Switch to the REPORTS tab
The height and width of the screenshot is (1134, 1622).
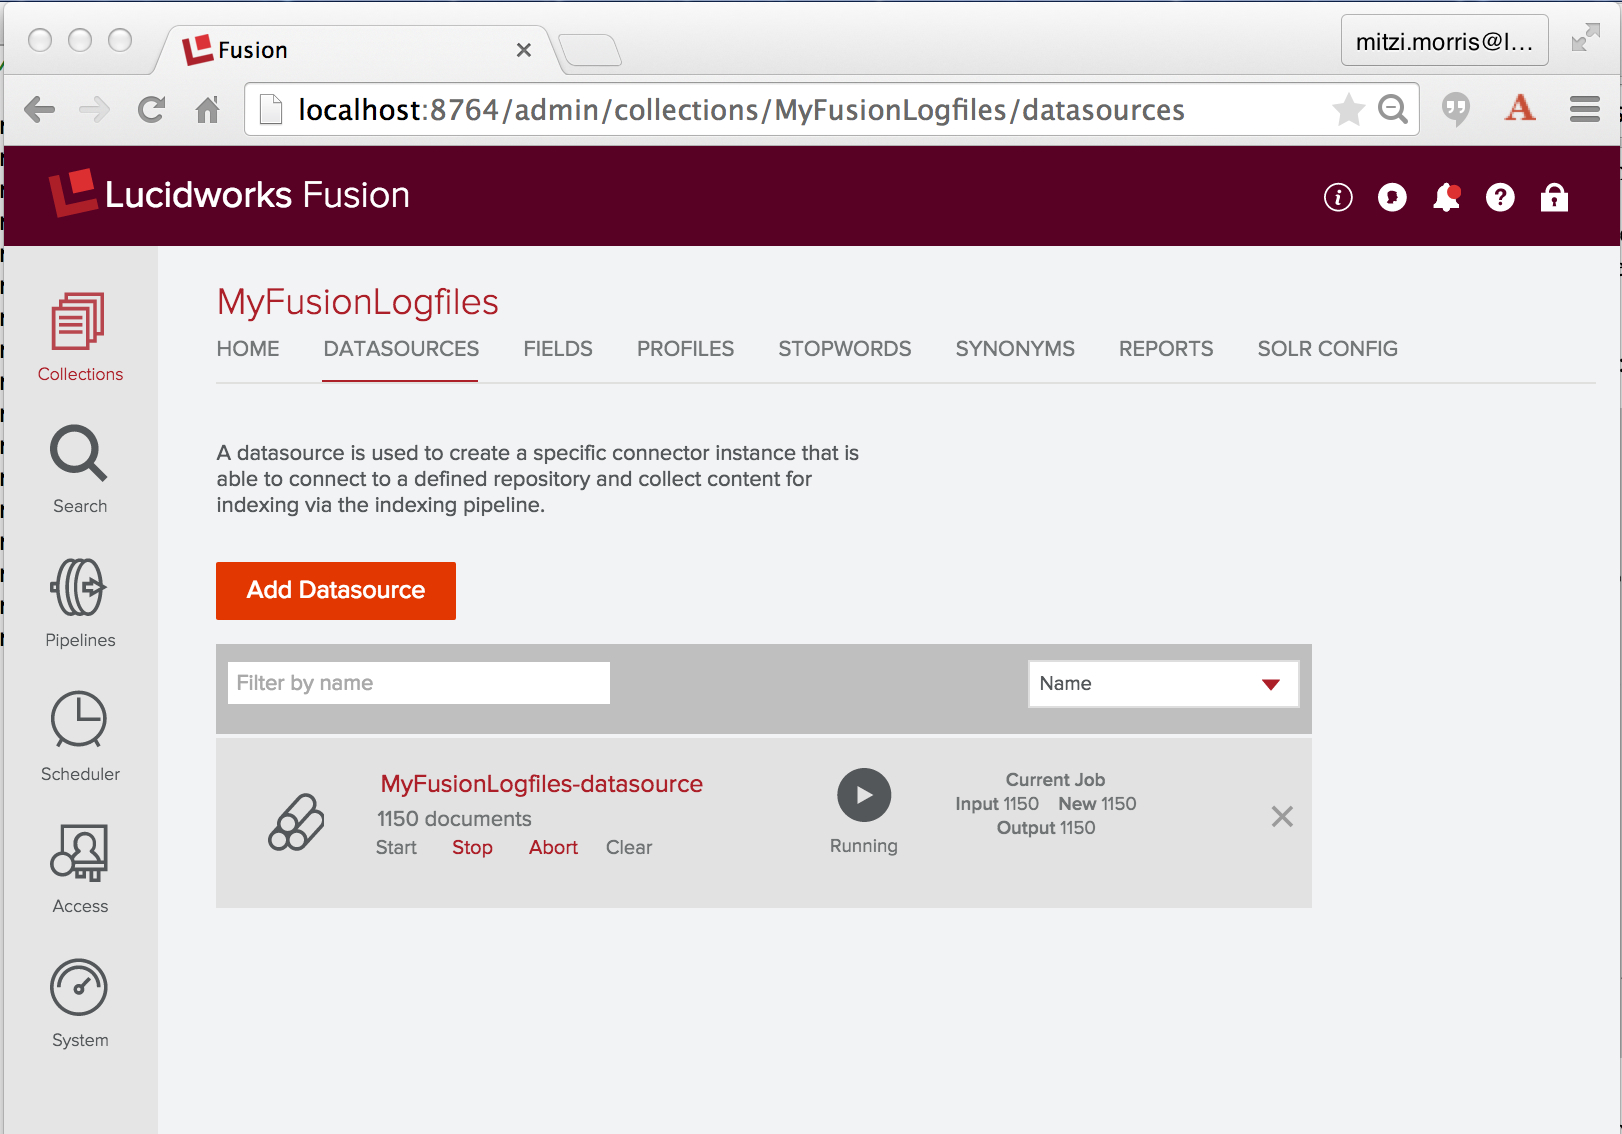1166,349
